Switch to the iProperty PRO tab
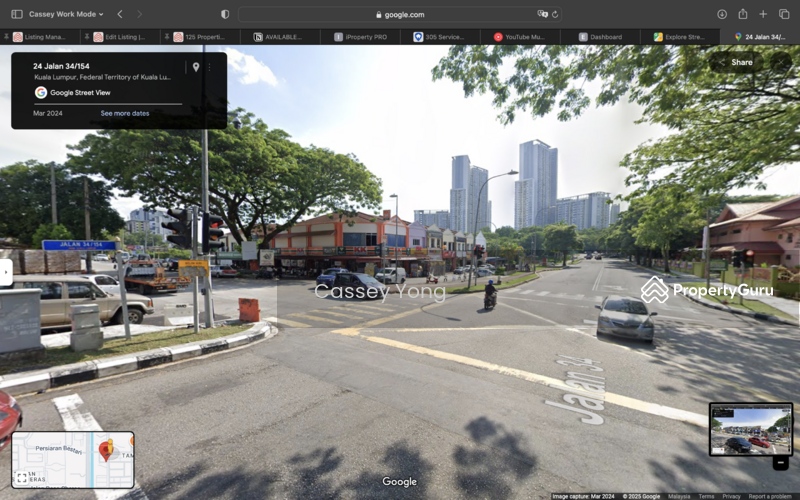The height and width of the screenshot is (500, 800). [x=360, y=37]
